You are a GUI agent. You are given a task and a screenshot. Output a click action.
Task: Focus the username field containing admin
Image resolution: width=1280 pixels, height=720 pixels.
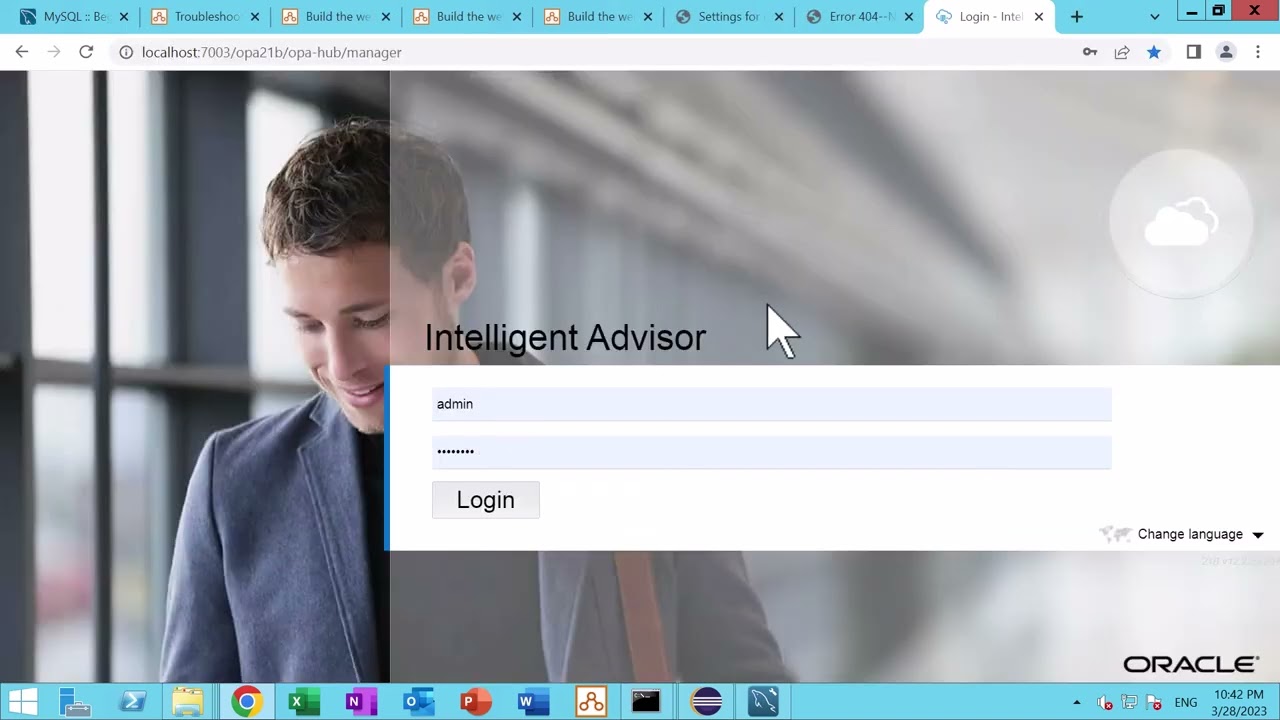click(x=771, y=404)
